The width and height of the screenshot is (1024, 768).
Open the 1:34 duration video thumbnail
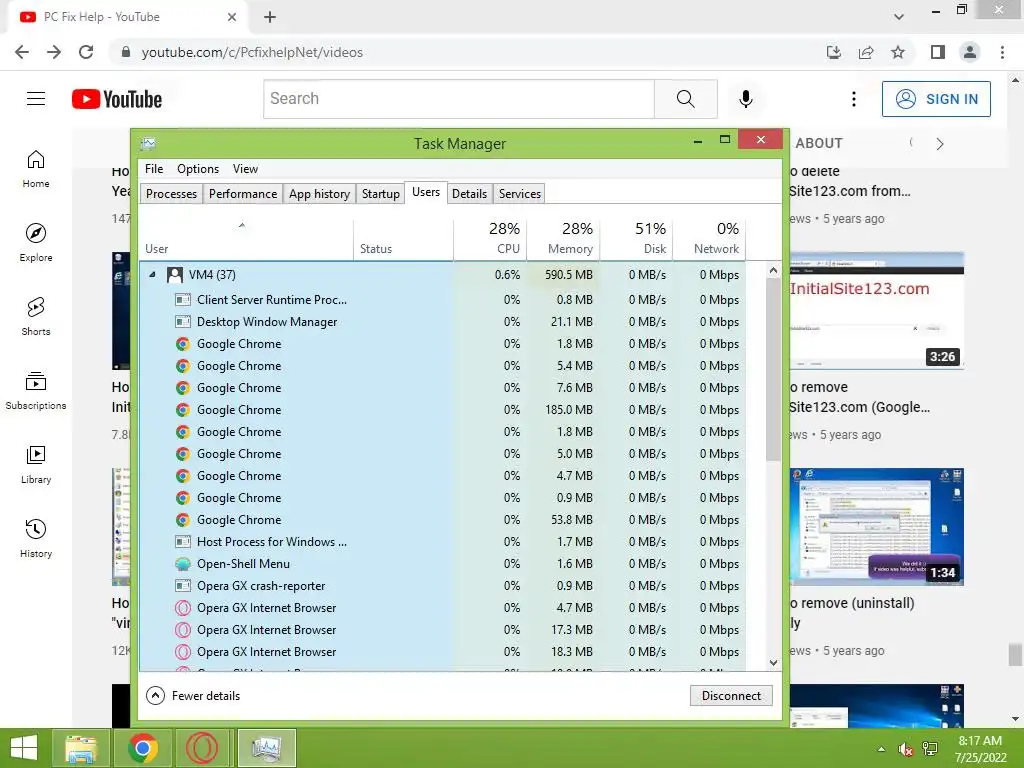point(876,526)
